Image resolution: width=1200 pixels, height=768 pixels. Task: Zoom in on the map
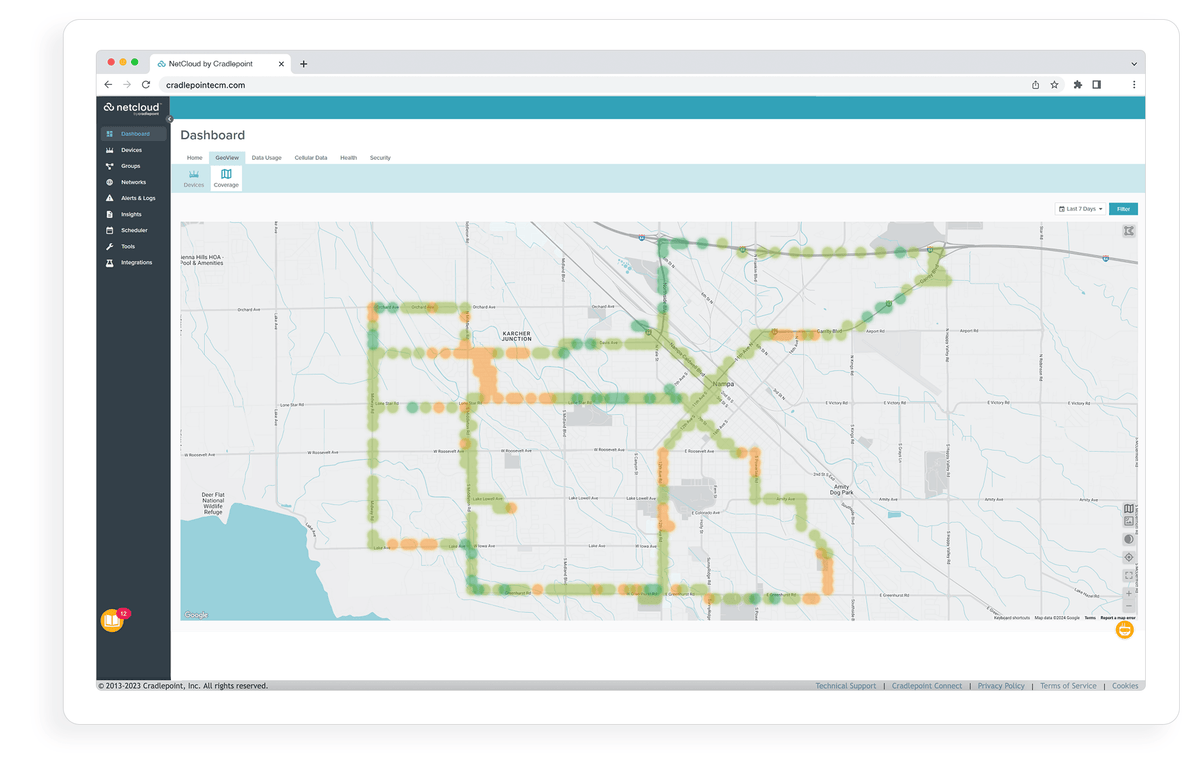[1129, 593]
